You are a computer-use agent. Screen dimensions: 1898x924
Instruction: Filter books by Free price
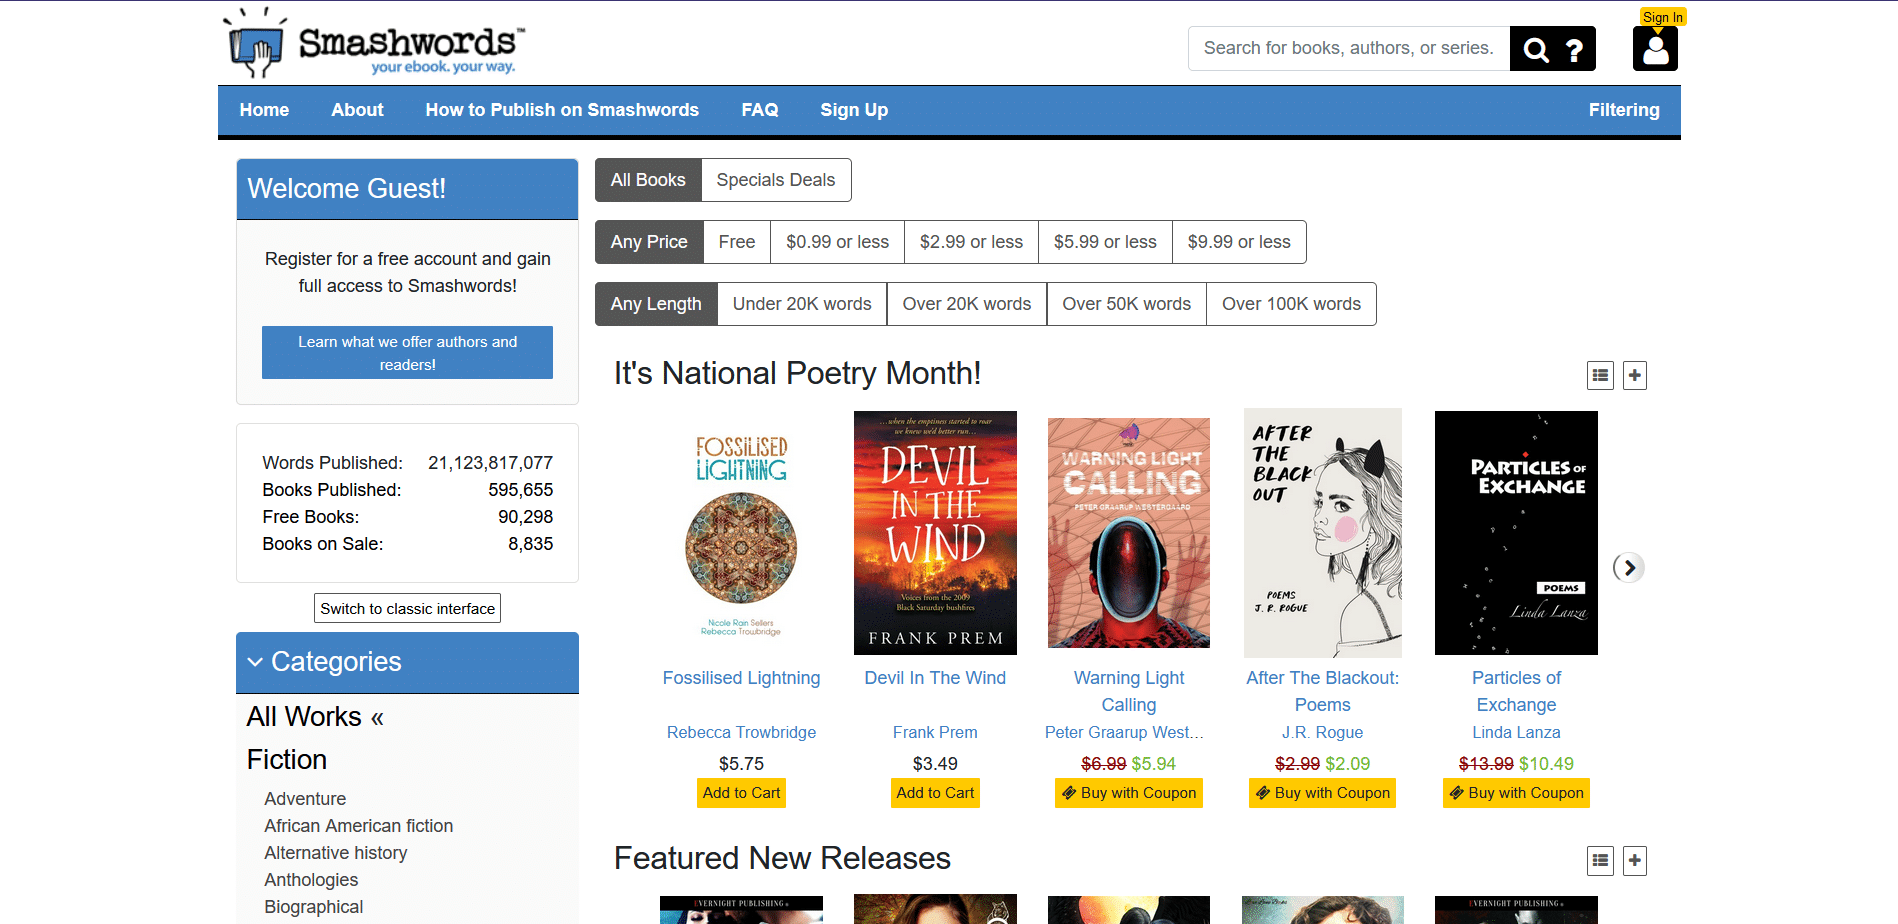[737, 242]
